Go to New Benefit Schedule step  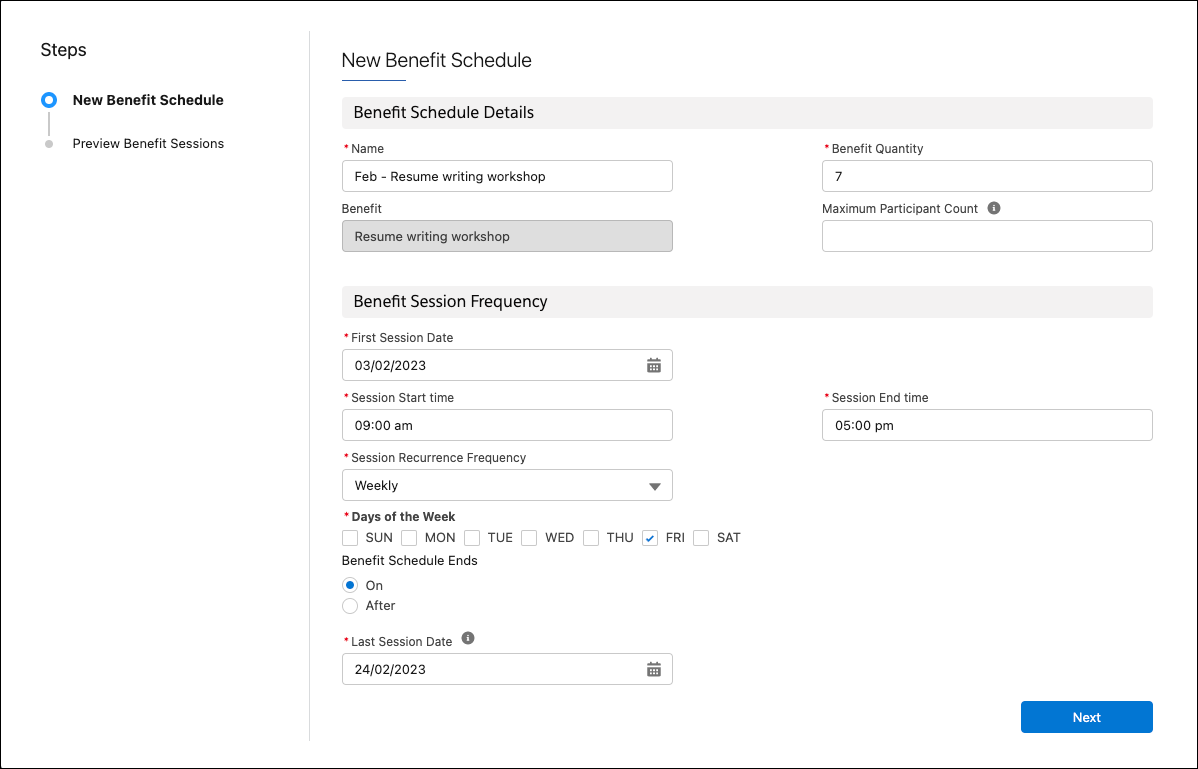[x=147, y=100]
